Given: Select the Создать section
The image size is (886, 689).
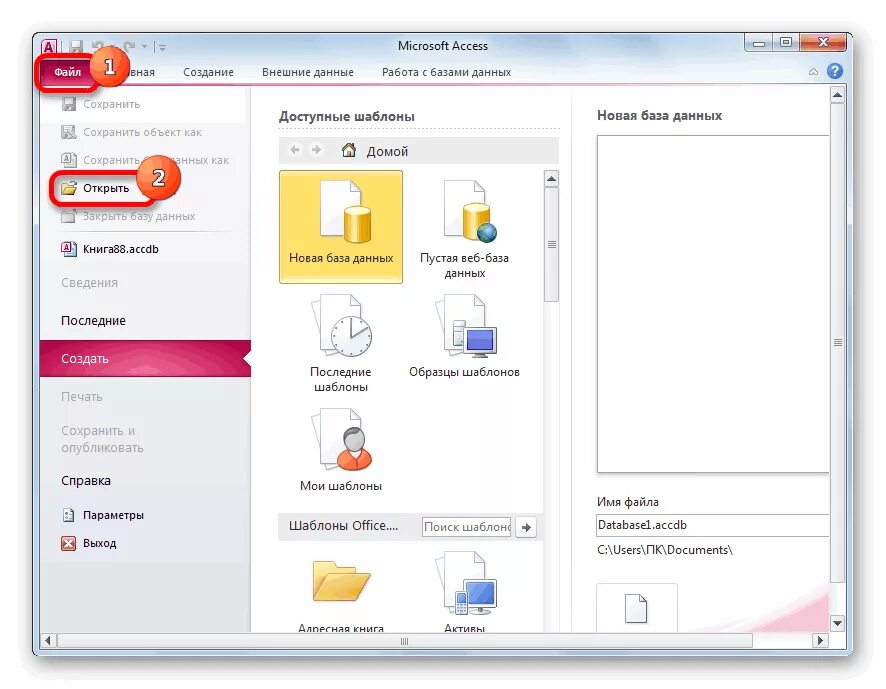Looking at the screenshot, I should click(145, 358).
